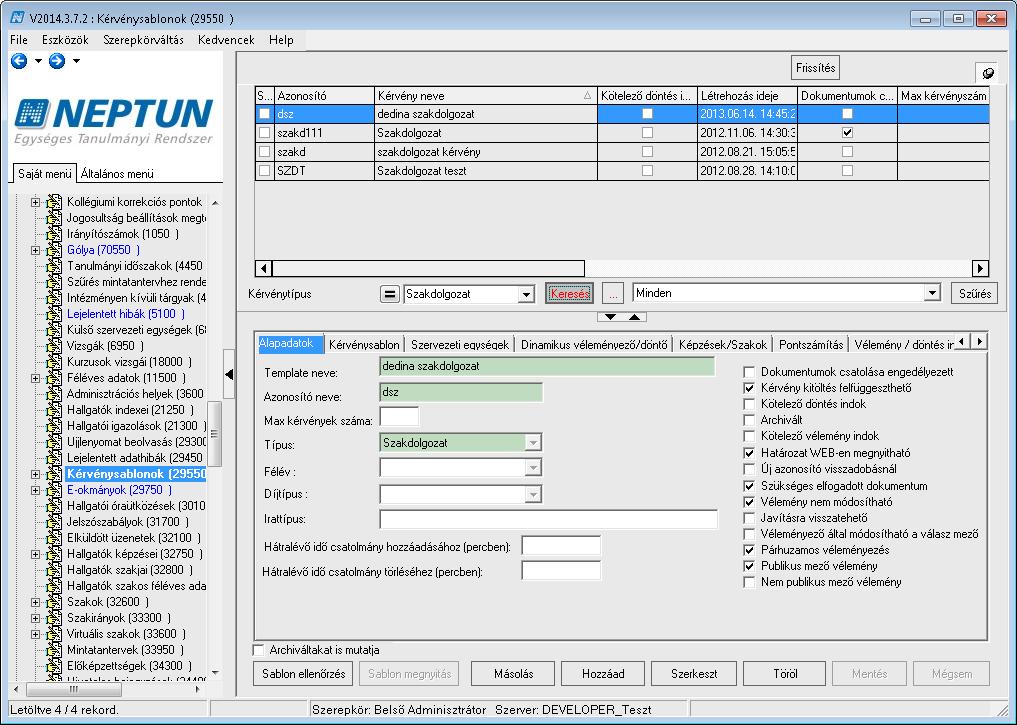Toggle Határozat WEB-en megnyitható checkbox

tap(749, 453)
